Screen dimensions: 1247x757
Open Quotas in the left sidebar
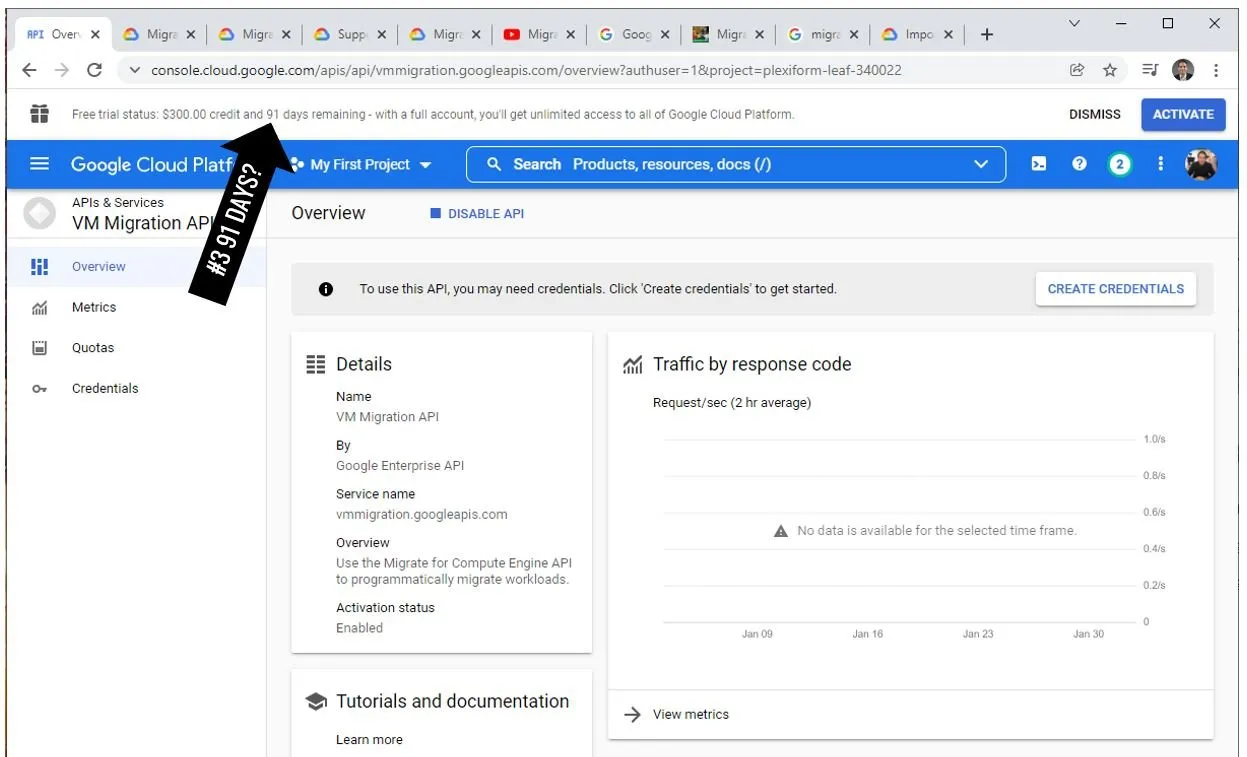pyautogui.click(x=136, y=348)
